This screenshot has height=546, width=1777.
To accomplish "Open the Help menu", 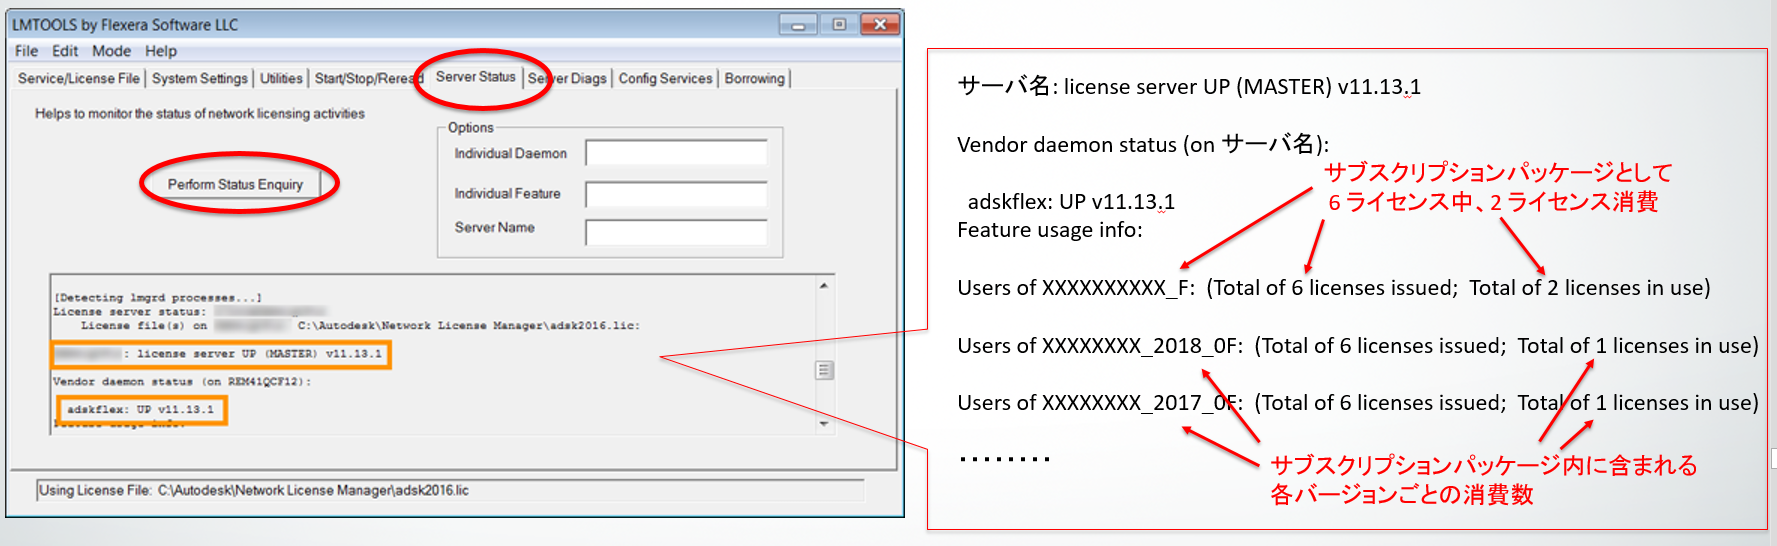I will coord(160,51).
